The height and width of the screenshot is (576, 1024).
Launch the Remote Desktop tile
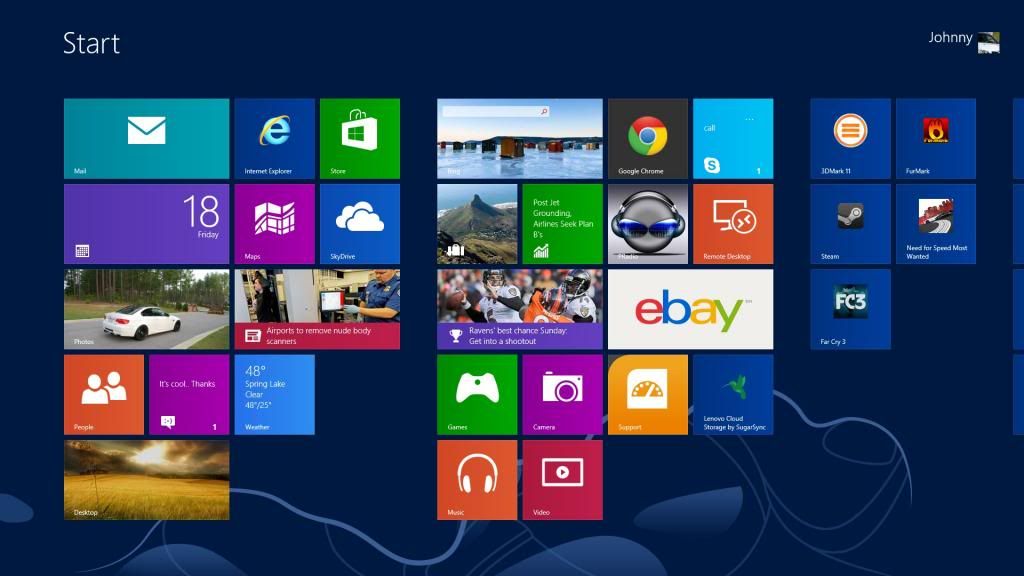point(733,224)
